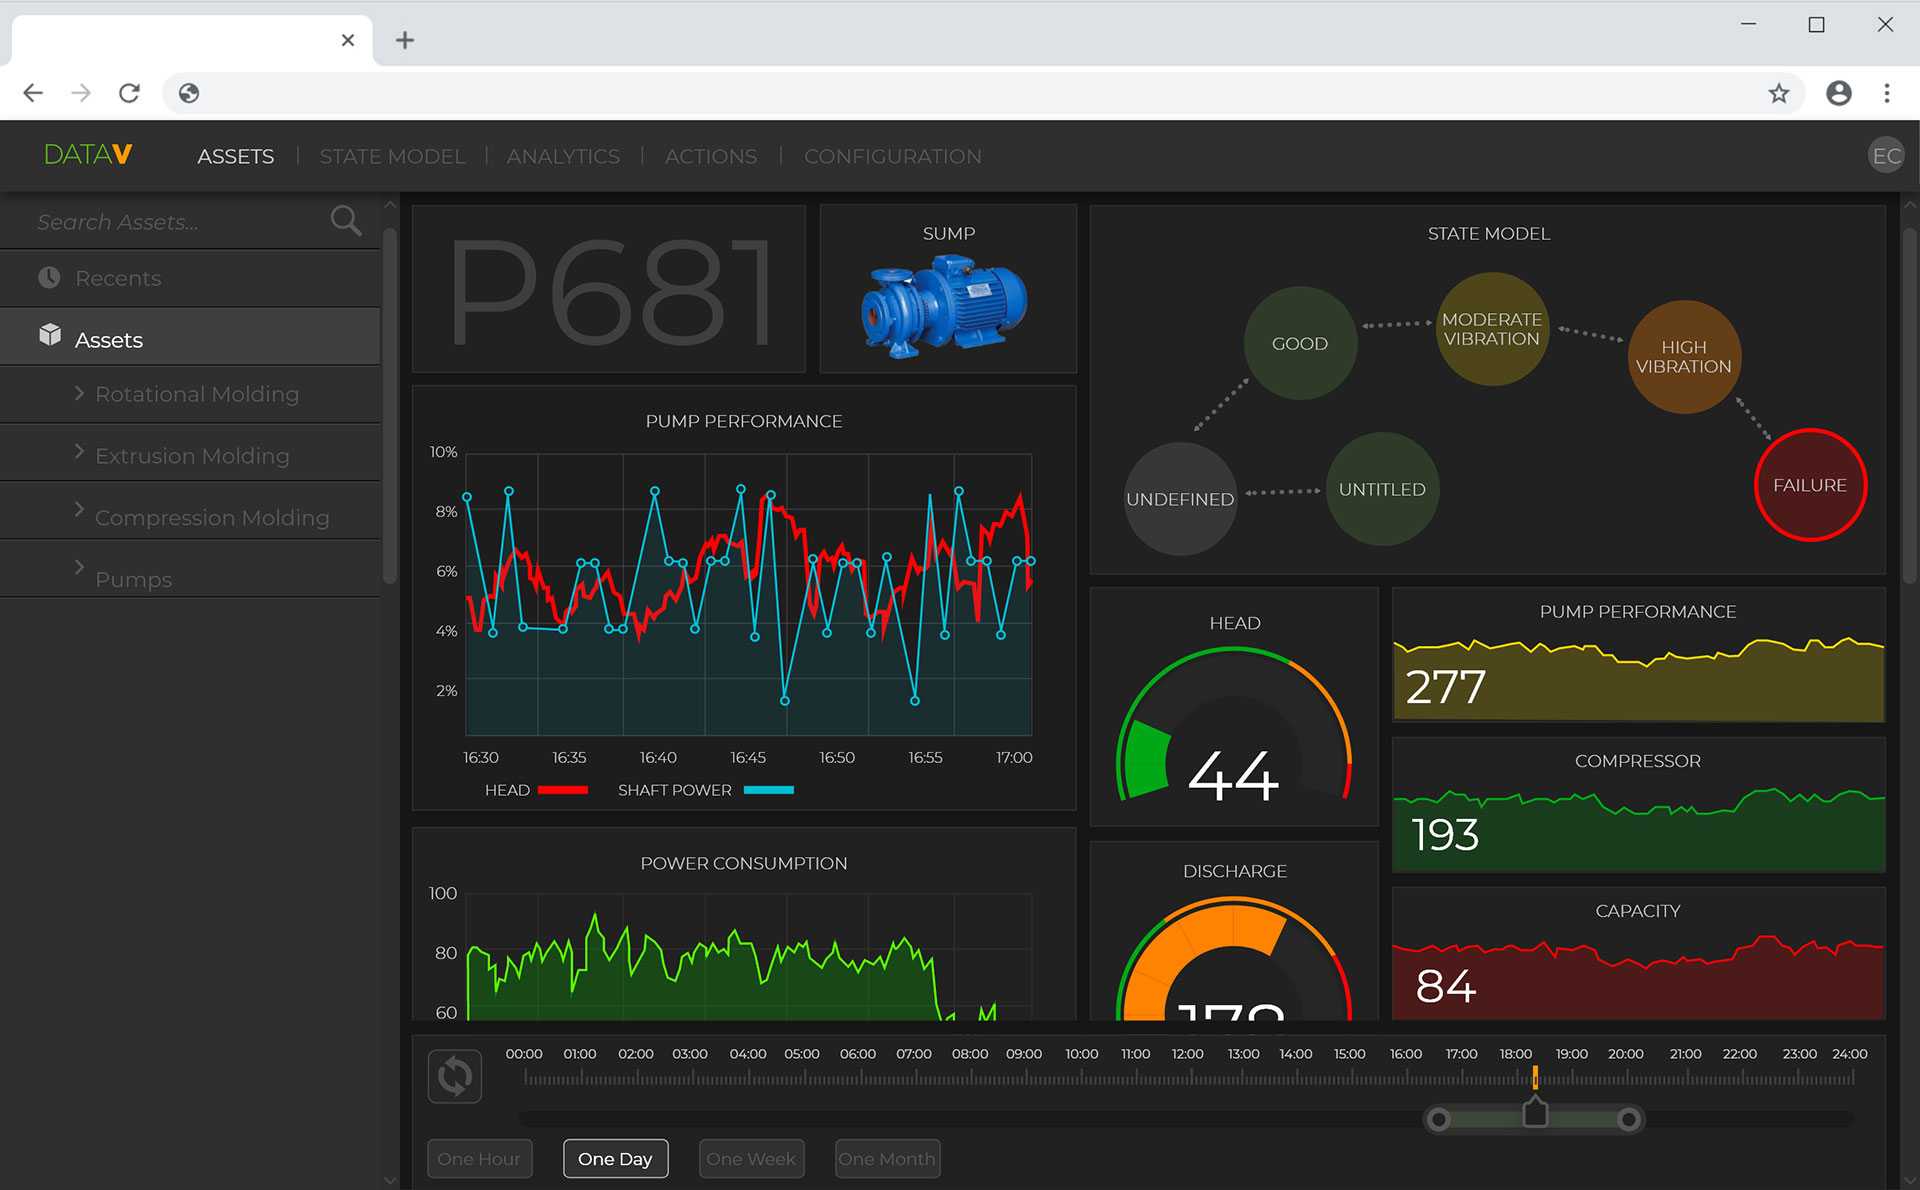
Task: Click the timeline refresh sync icon
Action: click(x=455, y=1076)
